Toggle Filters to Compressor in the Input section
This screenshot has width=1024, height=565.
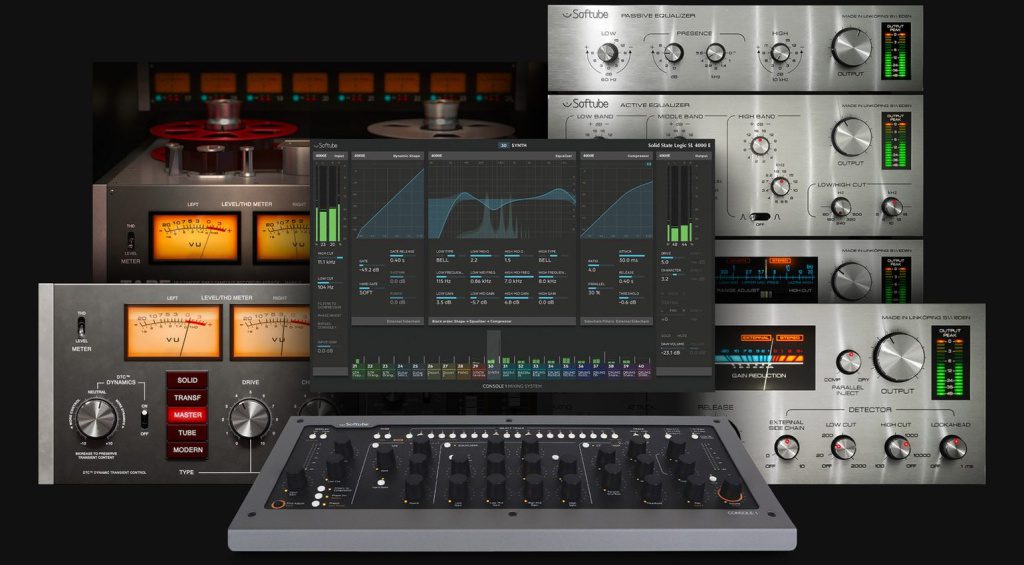(327, 304)
